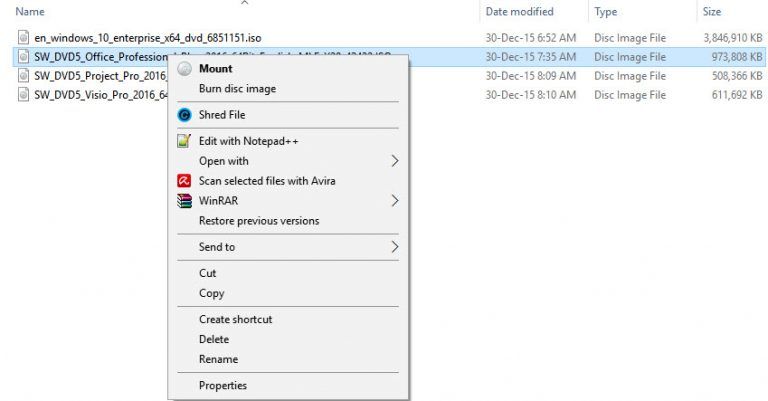The width and height of the screenshot is (768, 401).
Task: Choose Create shortcut option
Action: pos(236,319)
